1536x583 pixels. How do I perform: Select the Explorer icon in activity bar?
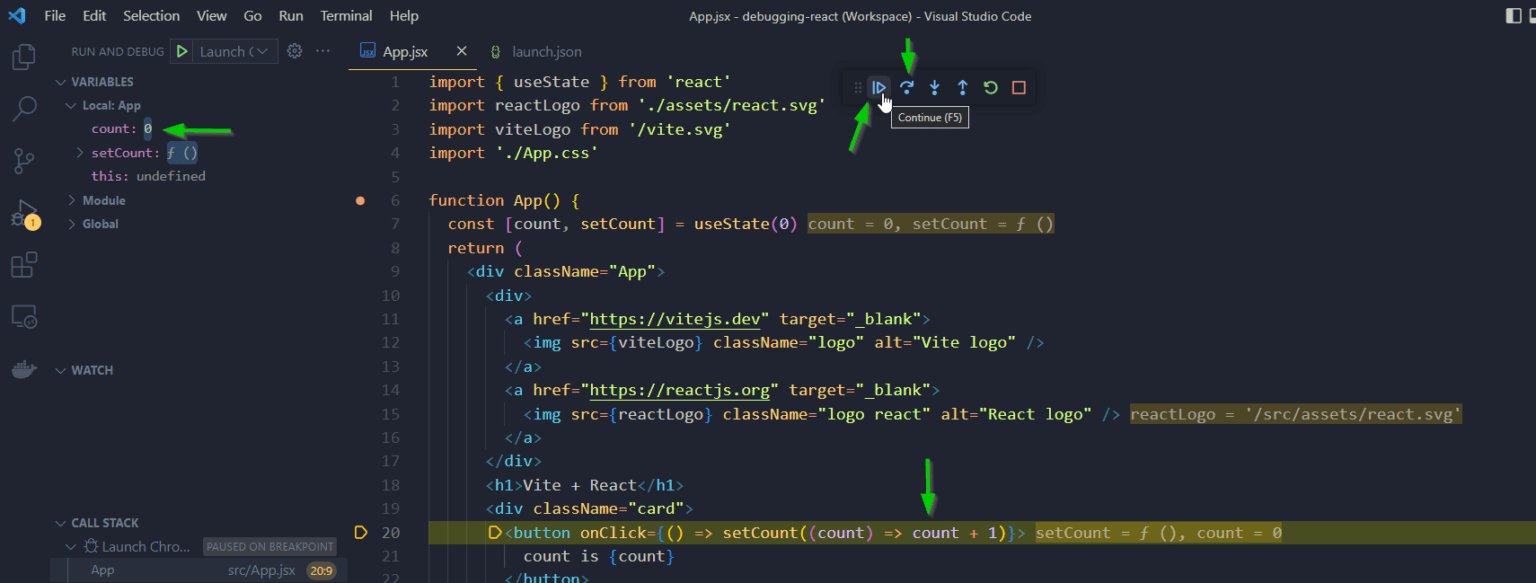click(x=22, y=57)
